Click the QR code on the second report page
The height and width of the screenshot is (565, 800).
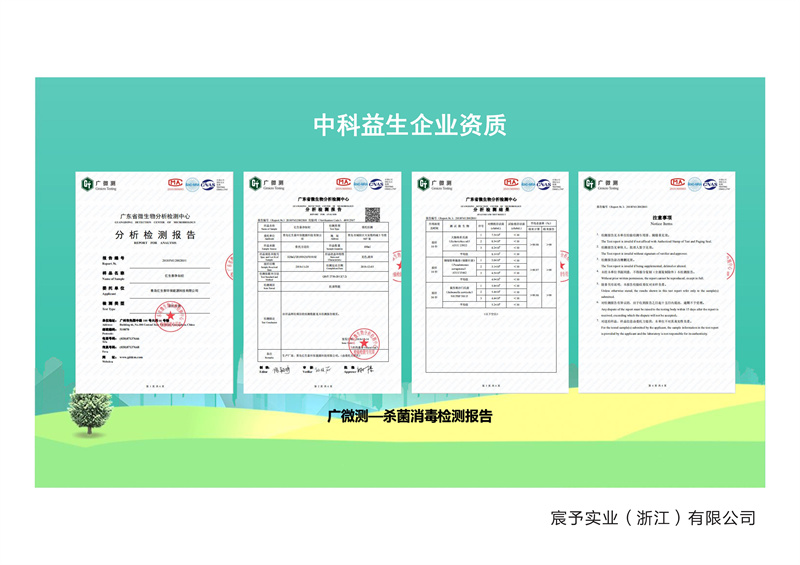tap(373, 213)
